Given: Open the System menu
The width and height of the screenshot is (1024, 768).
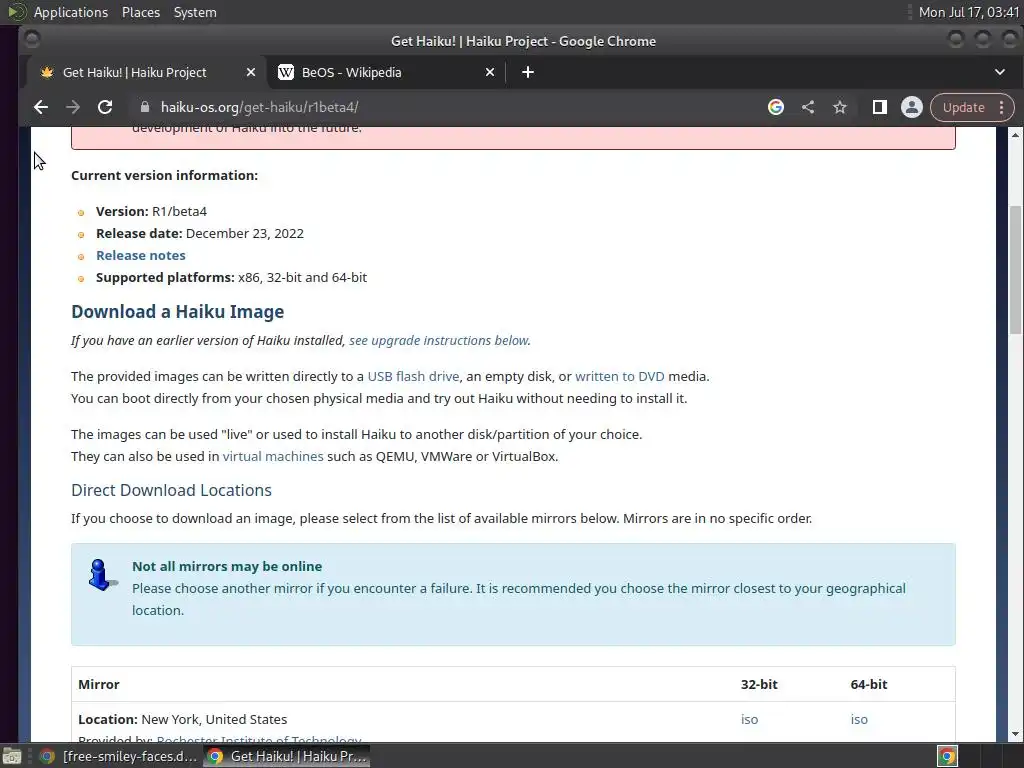Looking at the screenshot, I should pyautogui.click(x=195, y=12).
